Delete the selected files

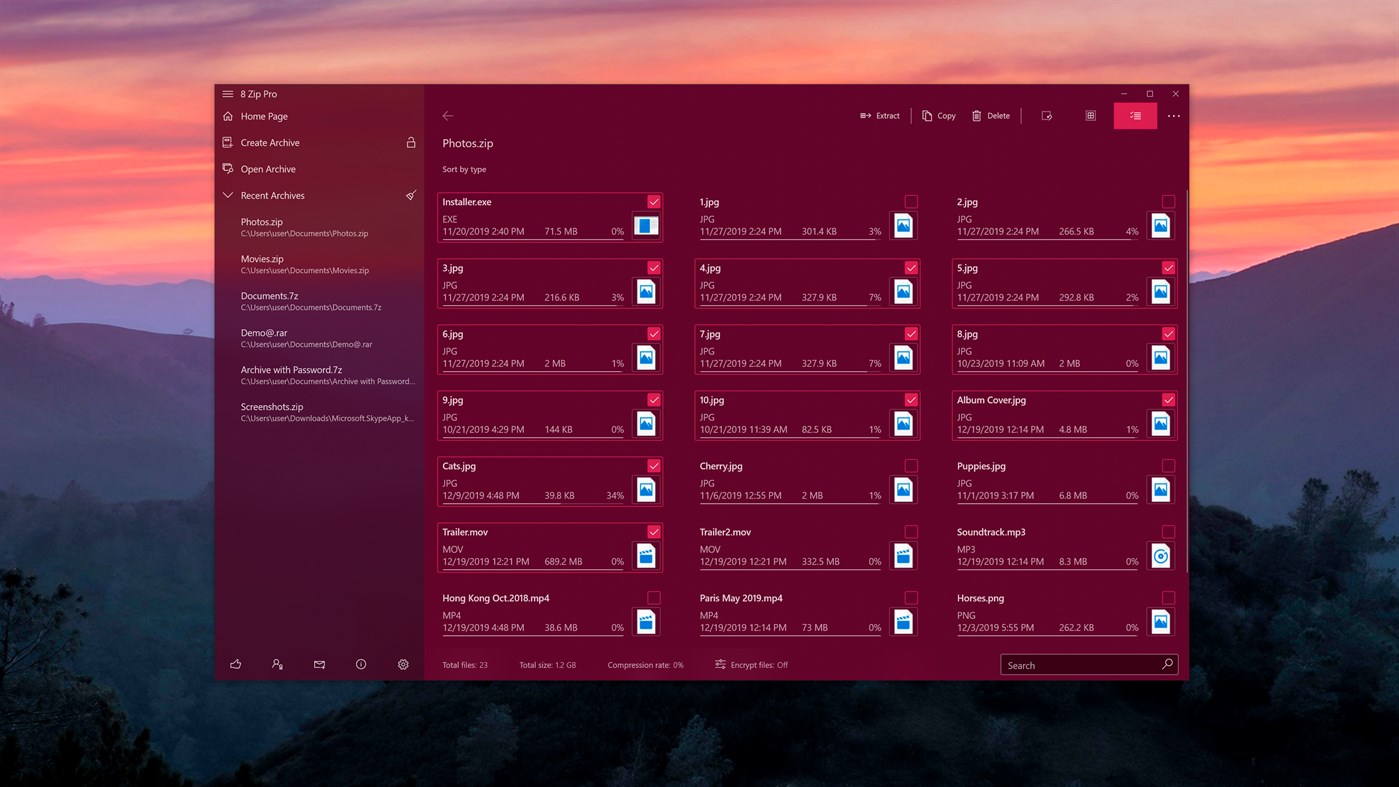991,115
